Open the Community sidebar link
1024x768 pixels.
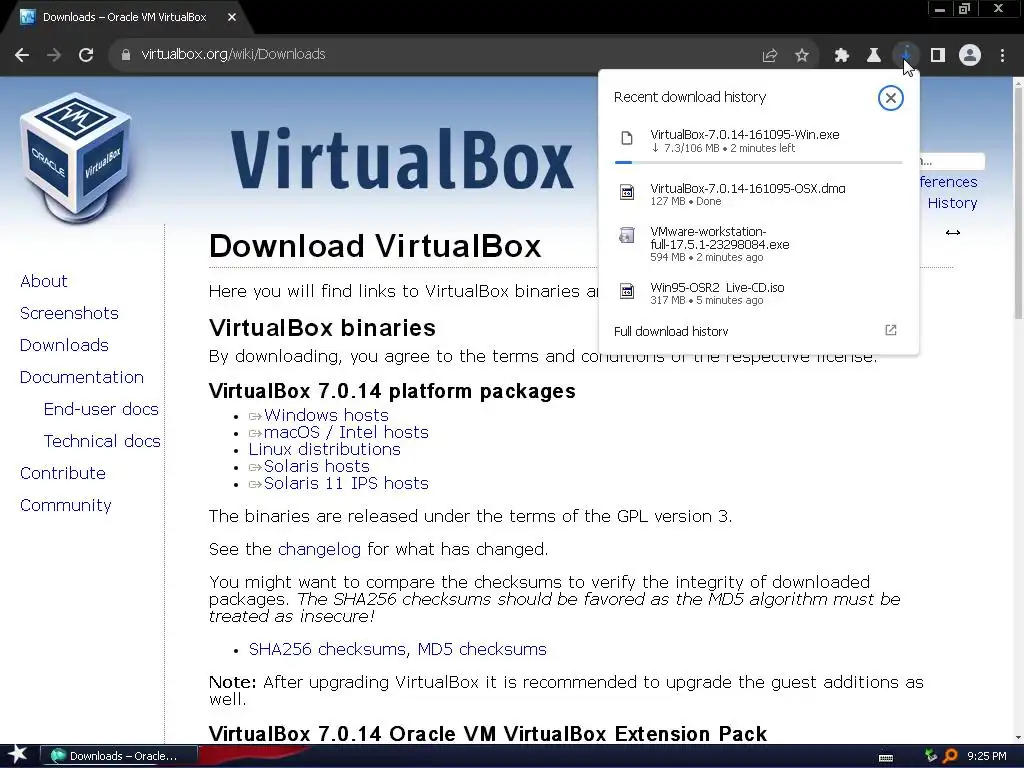pyautogui.click(x=65, y=505)
